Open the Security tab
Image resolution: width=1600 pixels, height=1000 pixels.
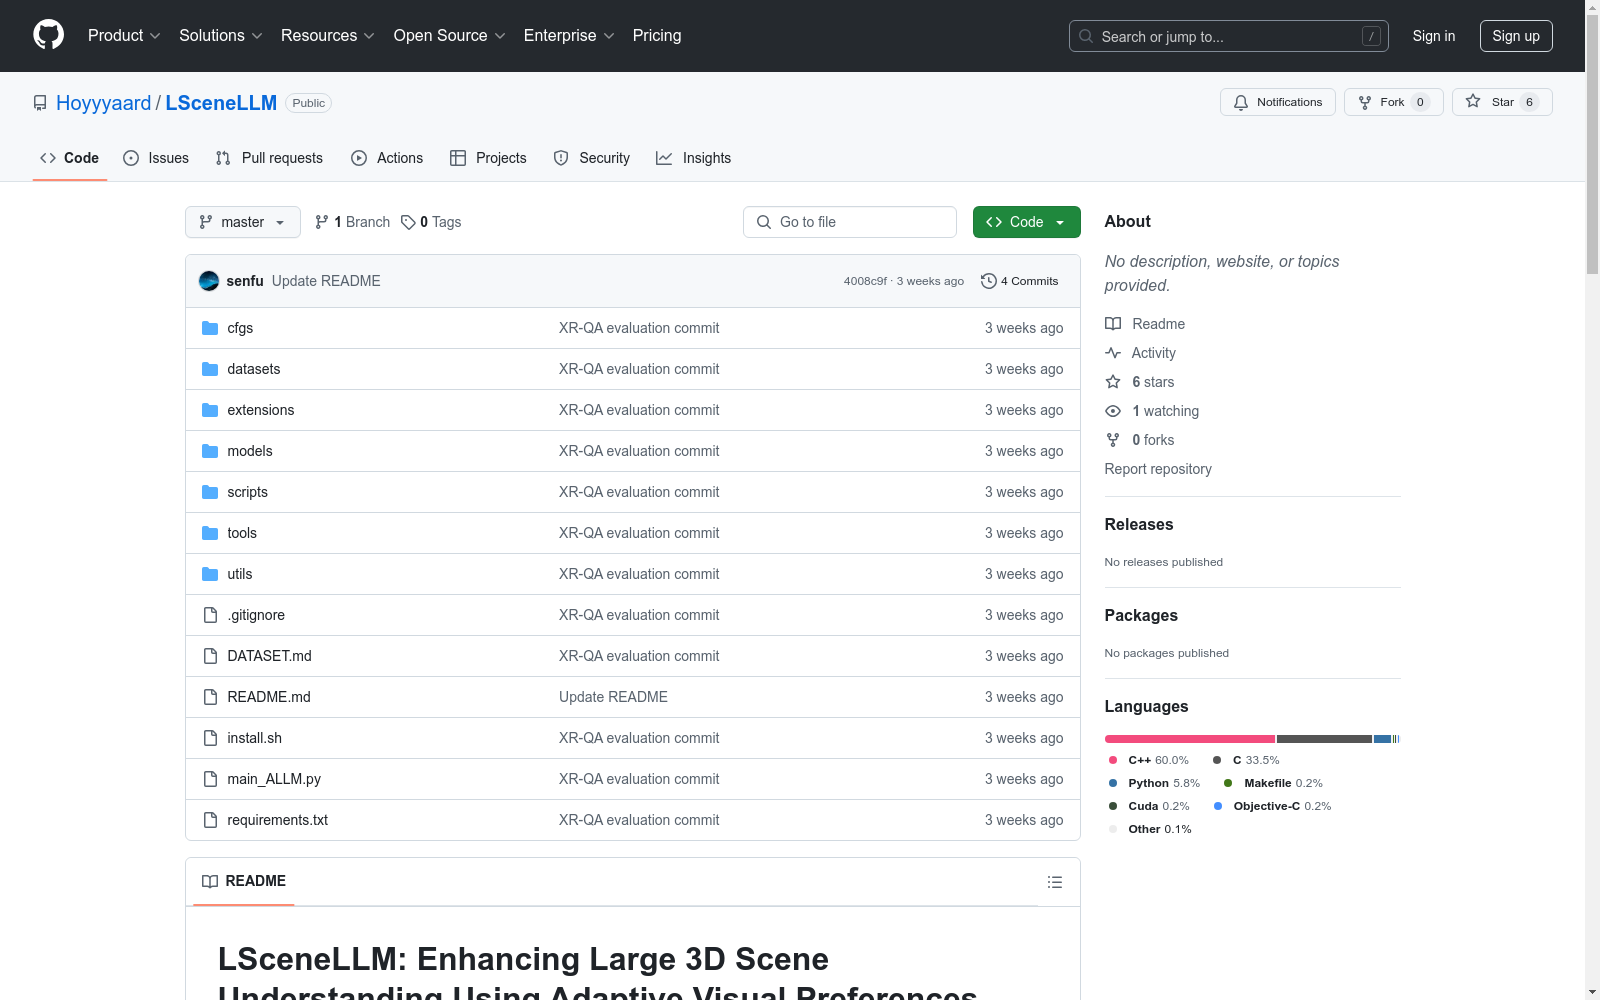coord(592,158)
